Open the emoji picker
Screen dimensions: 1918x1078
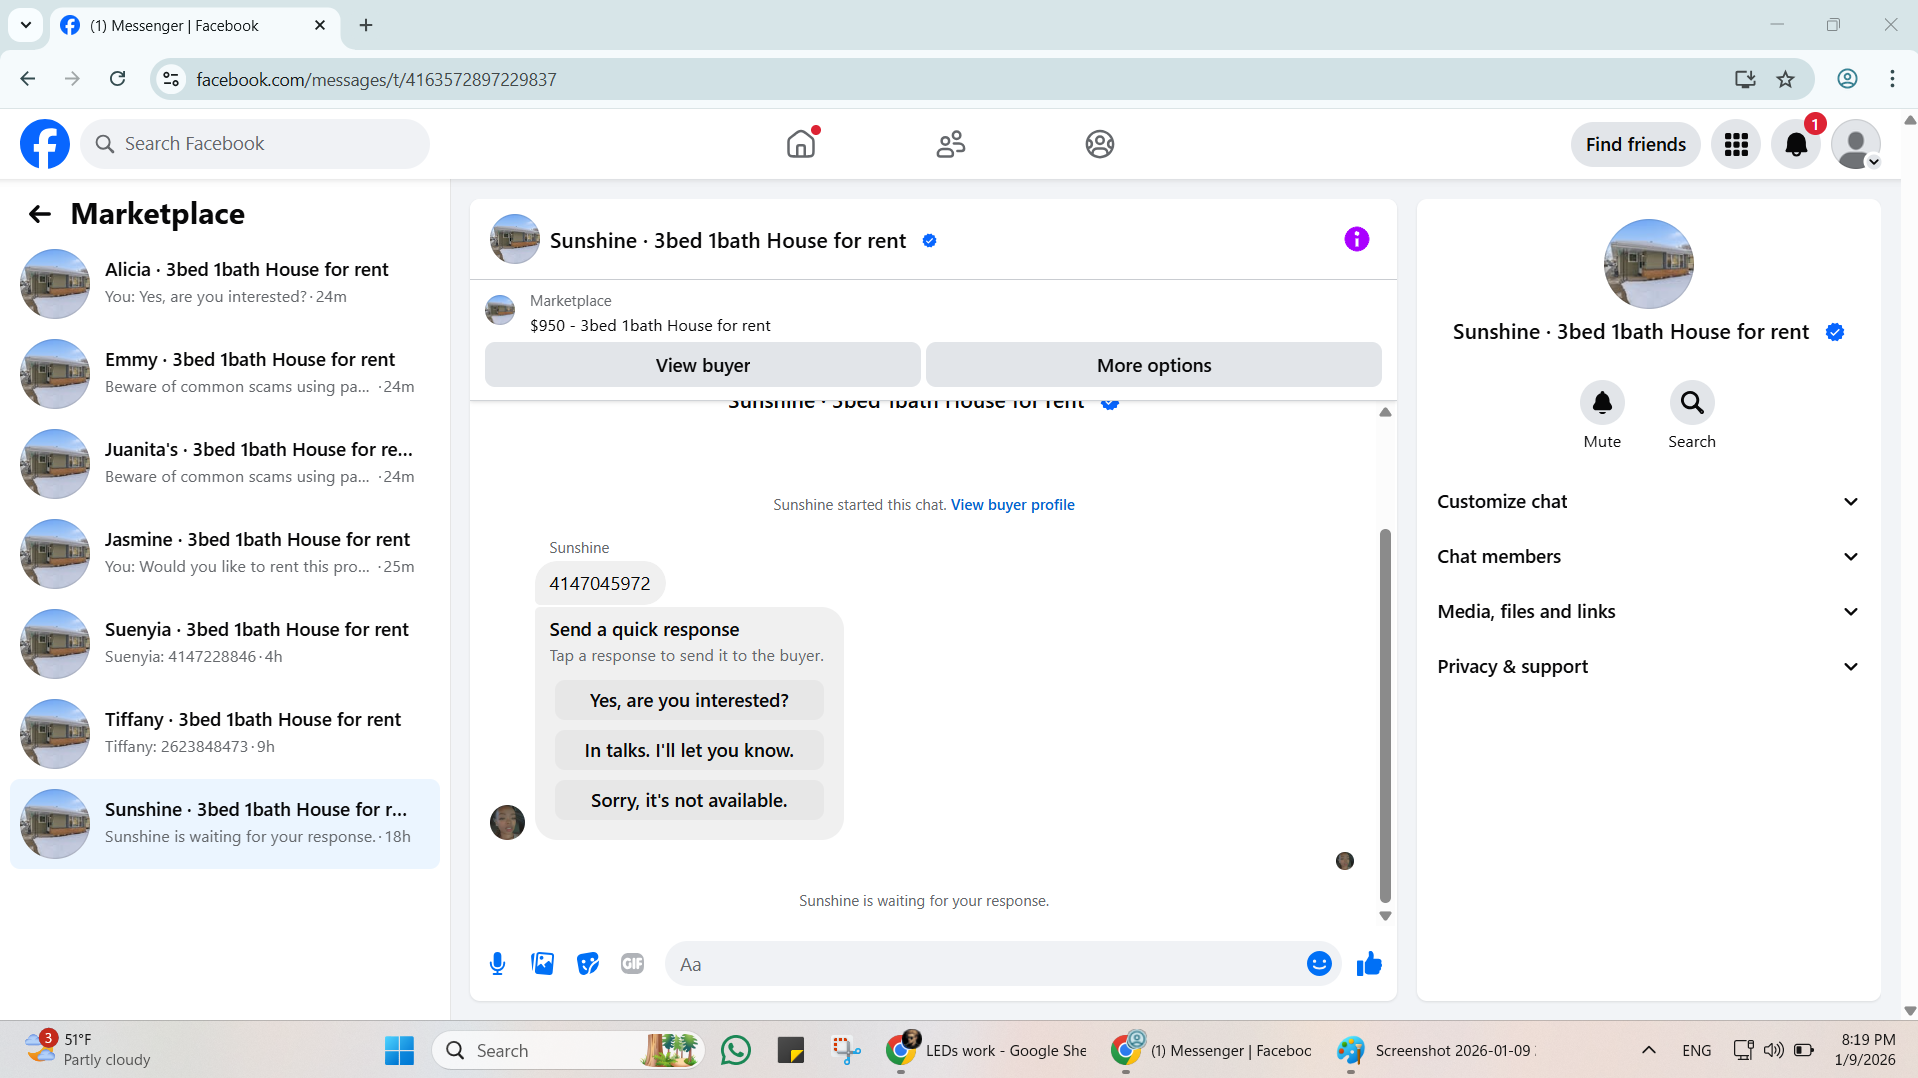pyautogui.click(x=1319, y=963)
